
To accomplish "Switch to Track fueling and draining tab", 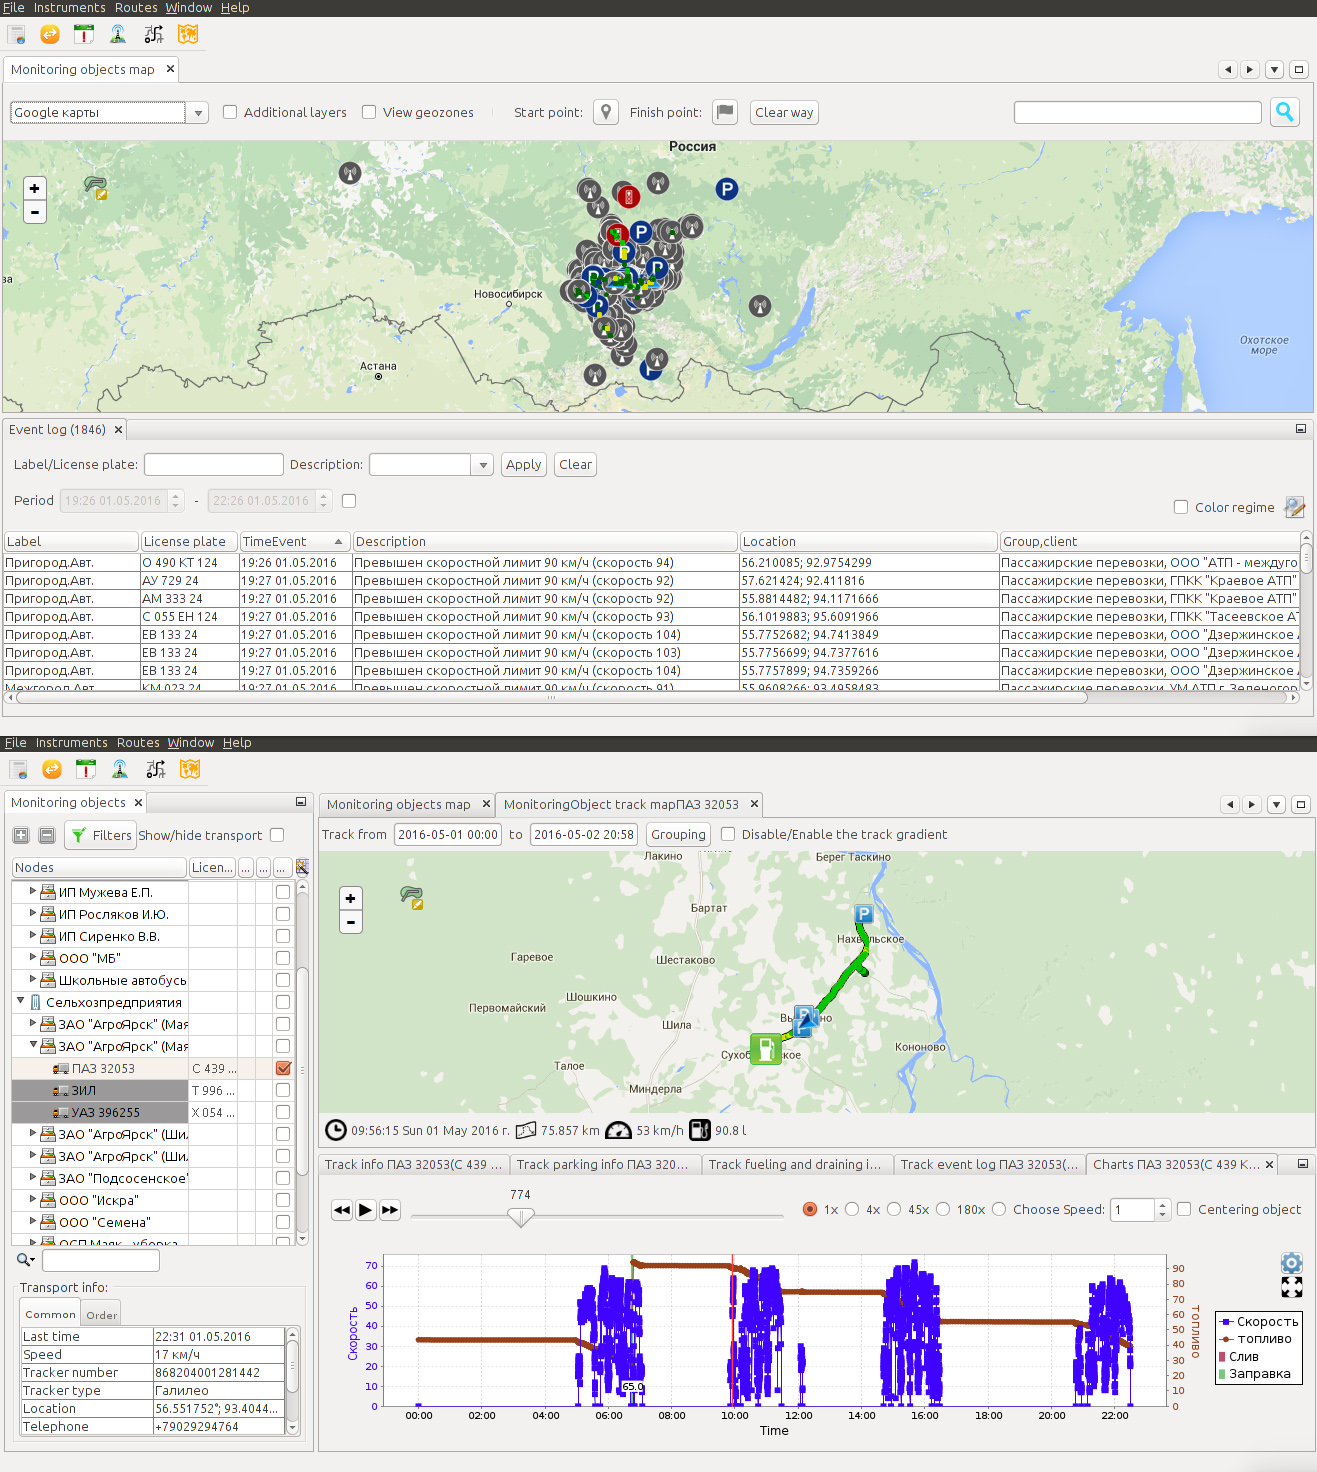I will point(794,1165).
